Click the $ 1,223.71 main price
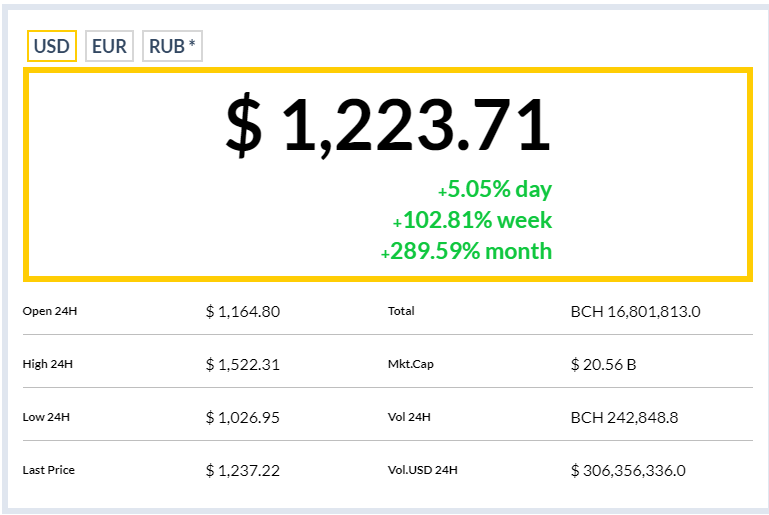This screenshot has height=515, width=769. pos(388,125)
